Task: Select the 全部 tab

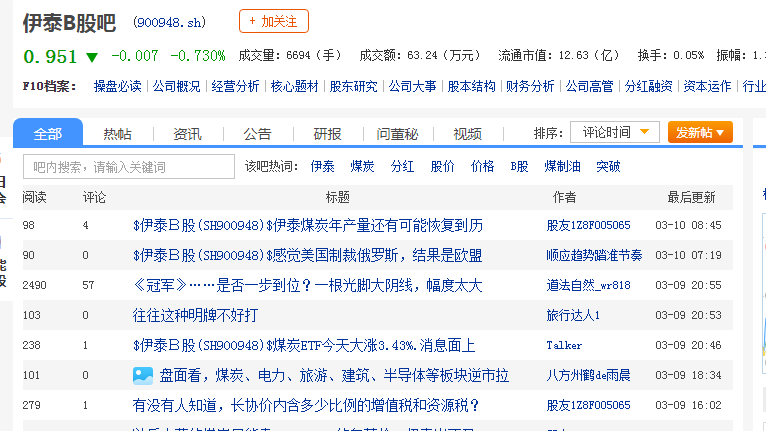Action: 48,133
